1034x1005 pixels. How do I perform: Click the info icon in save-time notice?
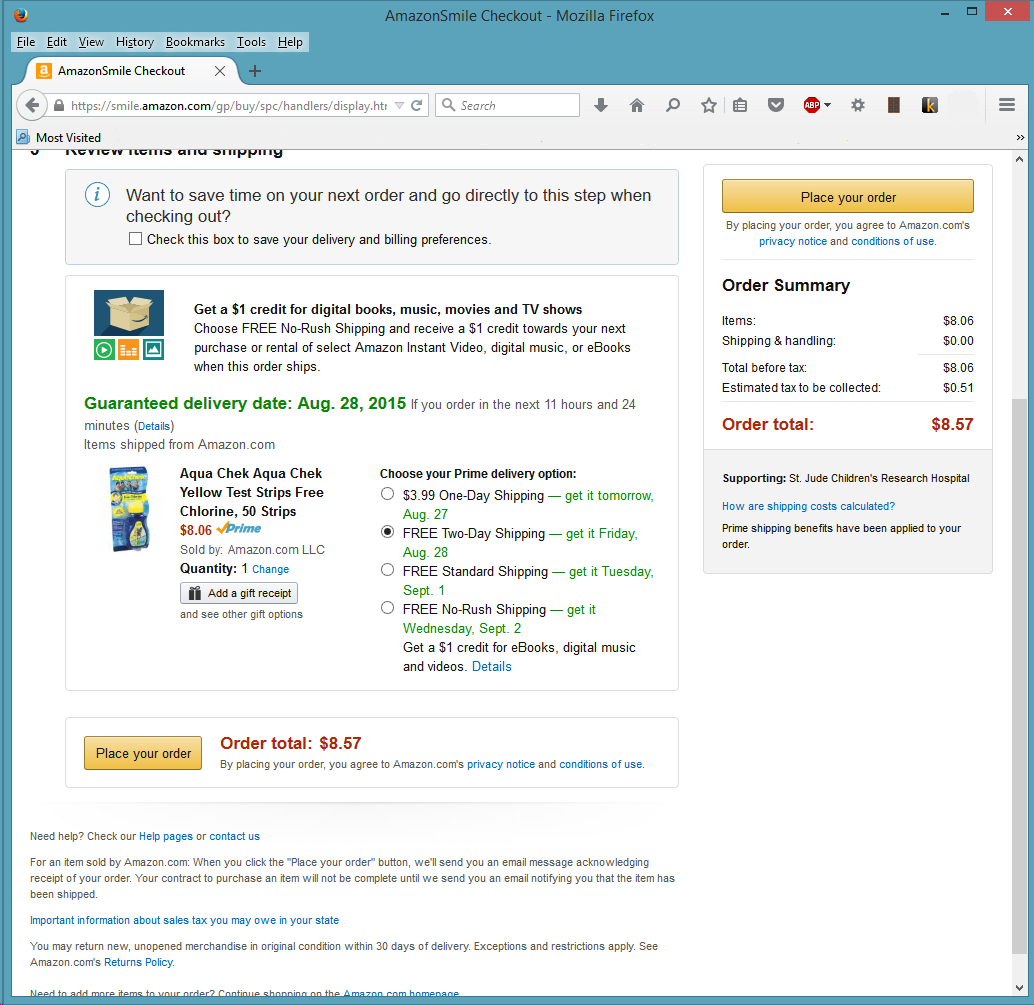tap(97, 195)
